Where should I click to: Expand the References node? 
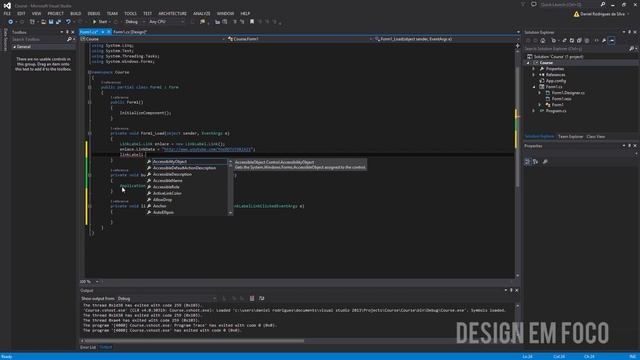click(x=533, y=75)
